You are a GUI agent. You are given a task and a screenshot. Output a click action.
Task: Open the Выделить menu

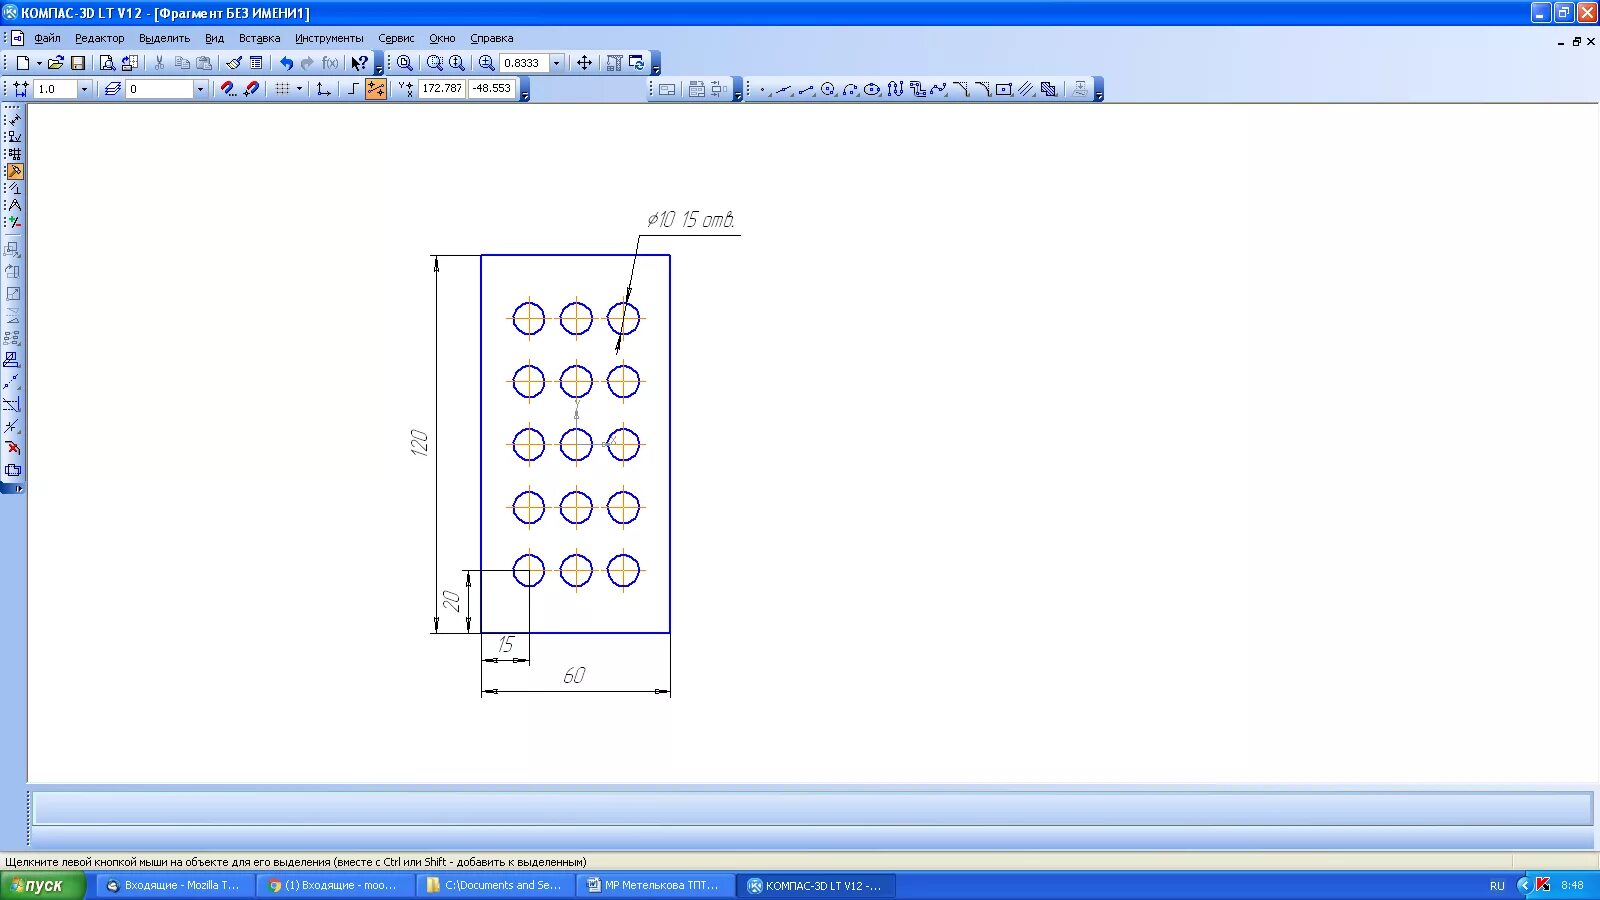coord(164,38)
